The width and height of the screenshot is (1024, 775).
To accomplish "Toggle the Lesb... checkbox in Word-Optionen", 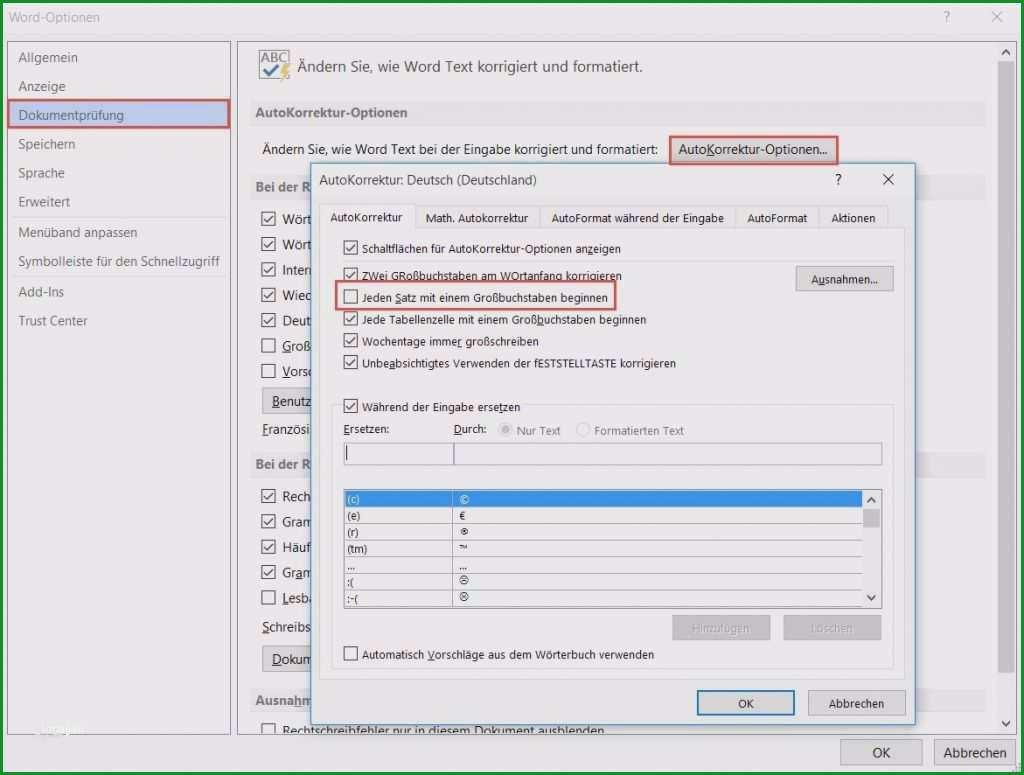I will pos(268,597).
